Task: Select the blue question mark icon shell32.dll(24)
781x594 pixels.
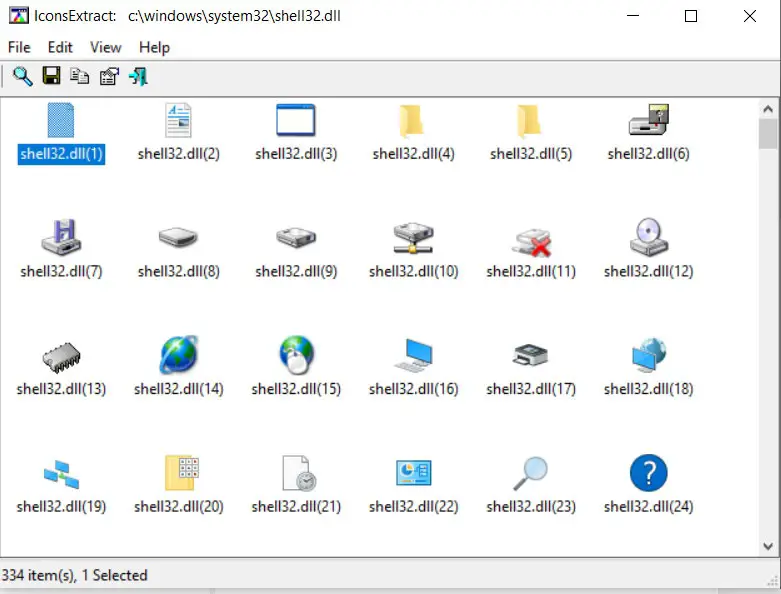Action: point(649,473)
